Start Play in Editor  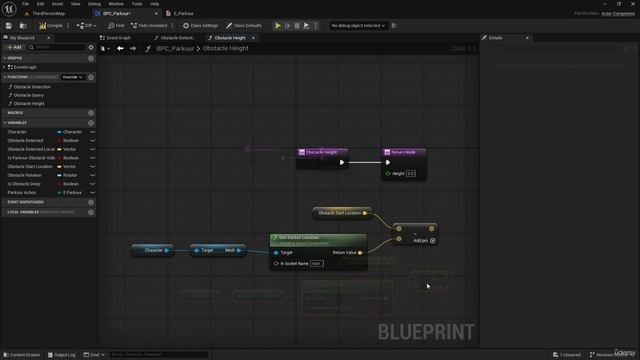click(x=278, y=26)
